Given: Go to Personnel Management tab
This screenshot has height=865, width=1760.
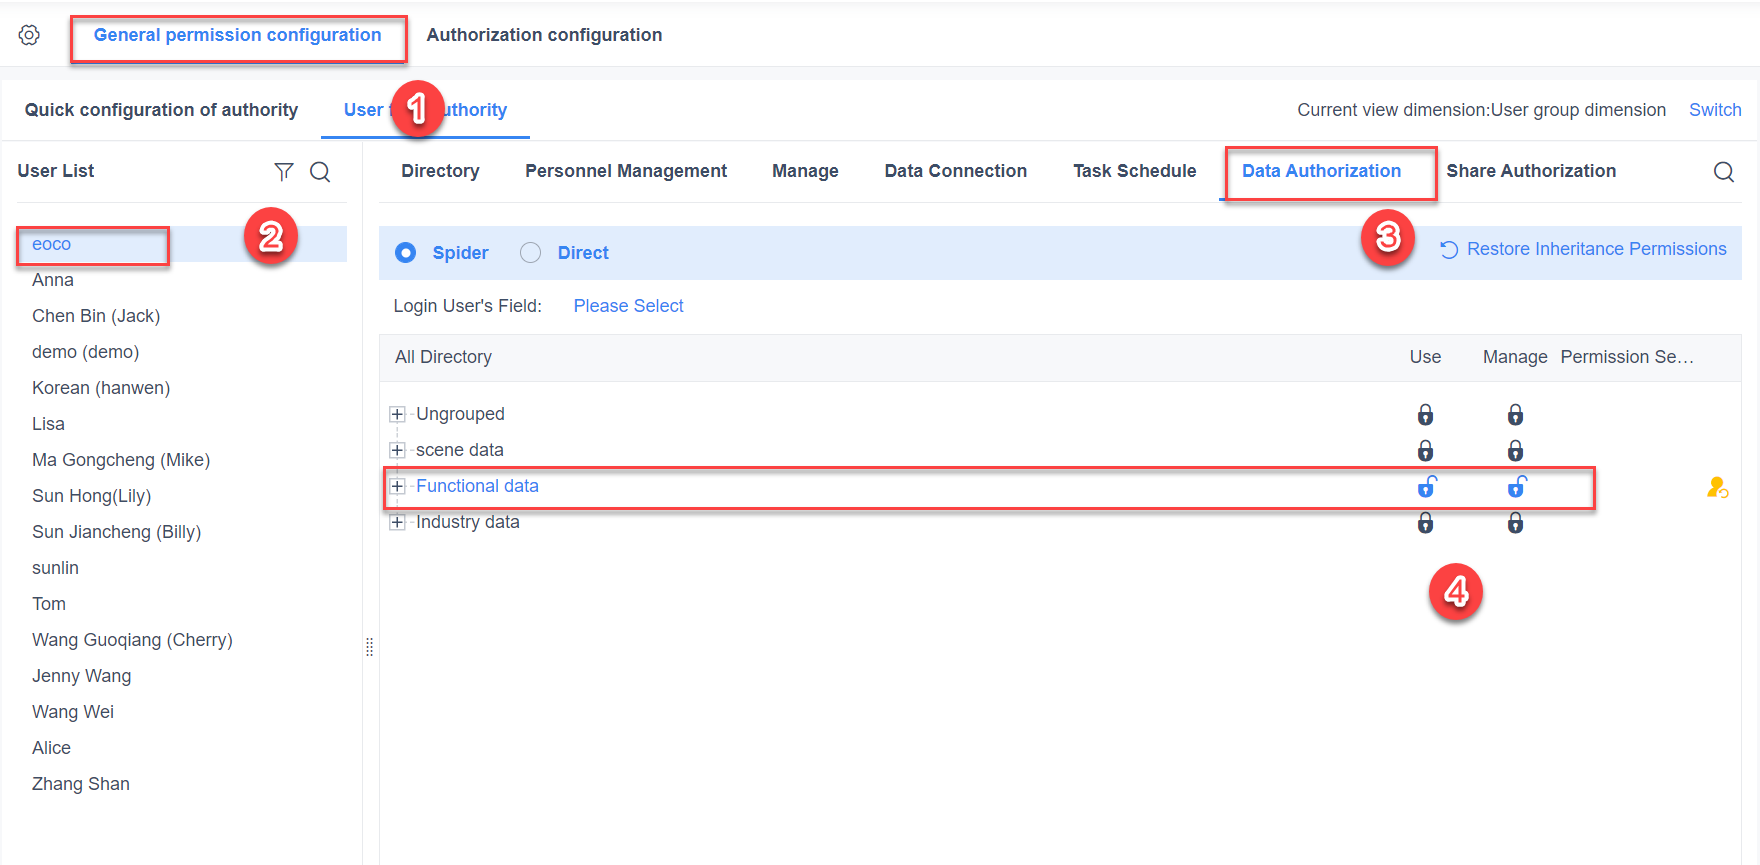Looking at the screenshot, I should click(626, 171).
